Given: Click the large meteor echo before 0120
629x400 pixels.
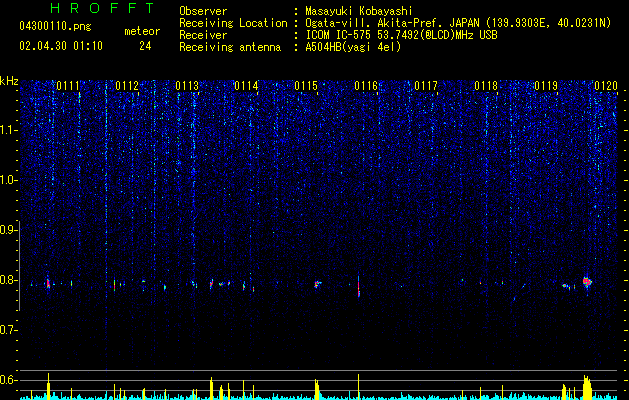Looking at the screenshot, I should (x=587, y=282).
